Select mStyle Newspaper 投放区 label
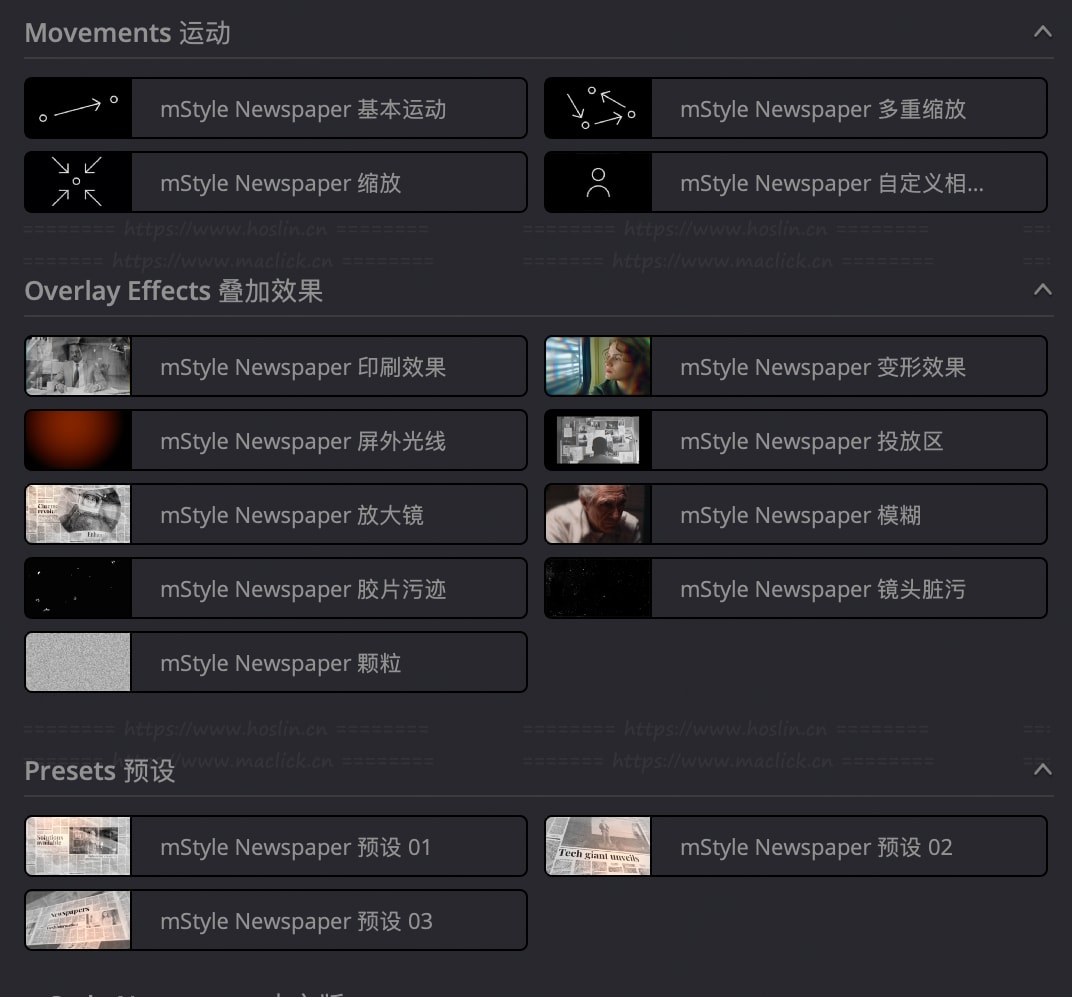Screen dimensions: 1072x997 812,441
